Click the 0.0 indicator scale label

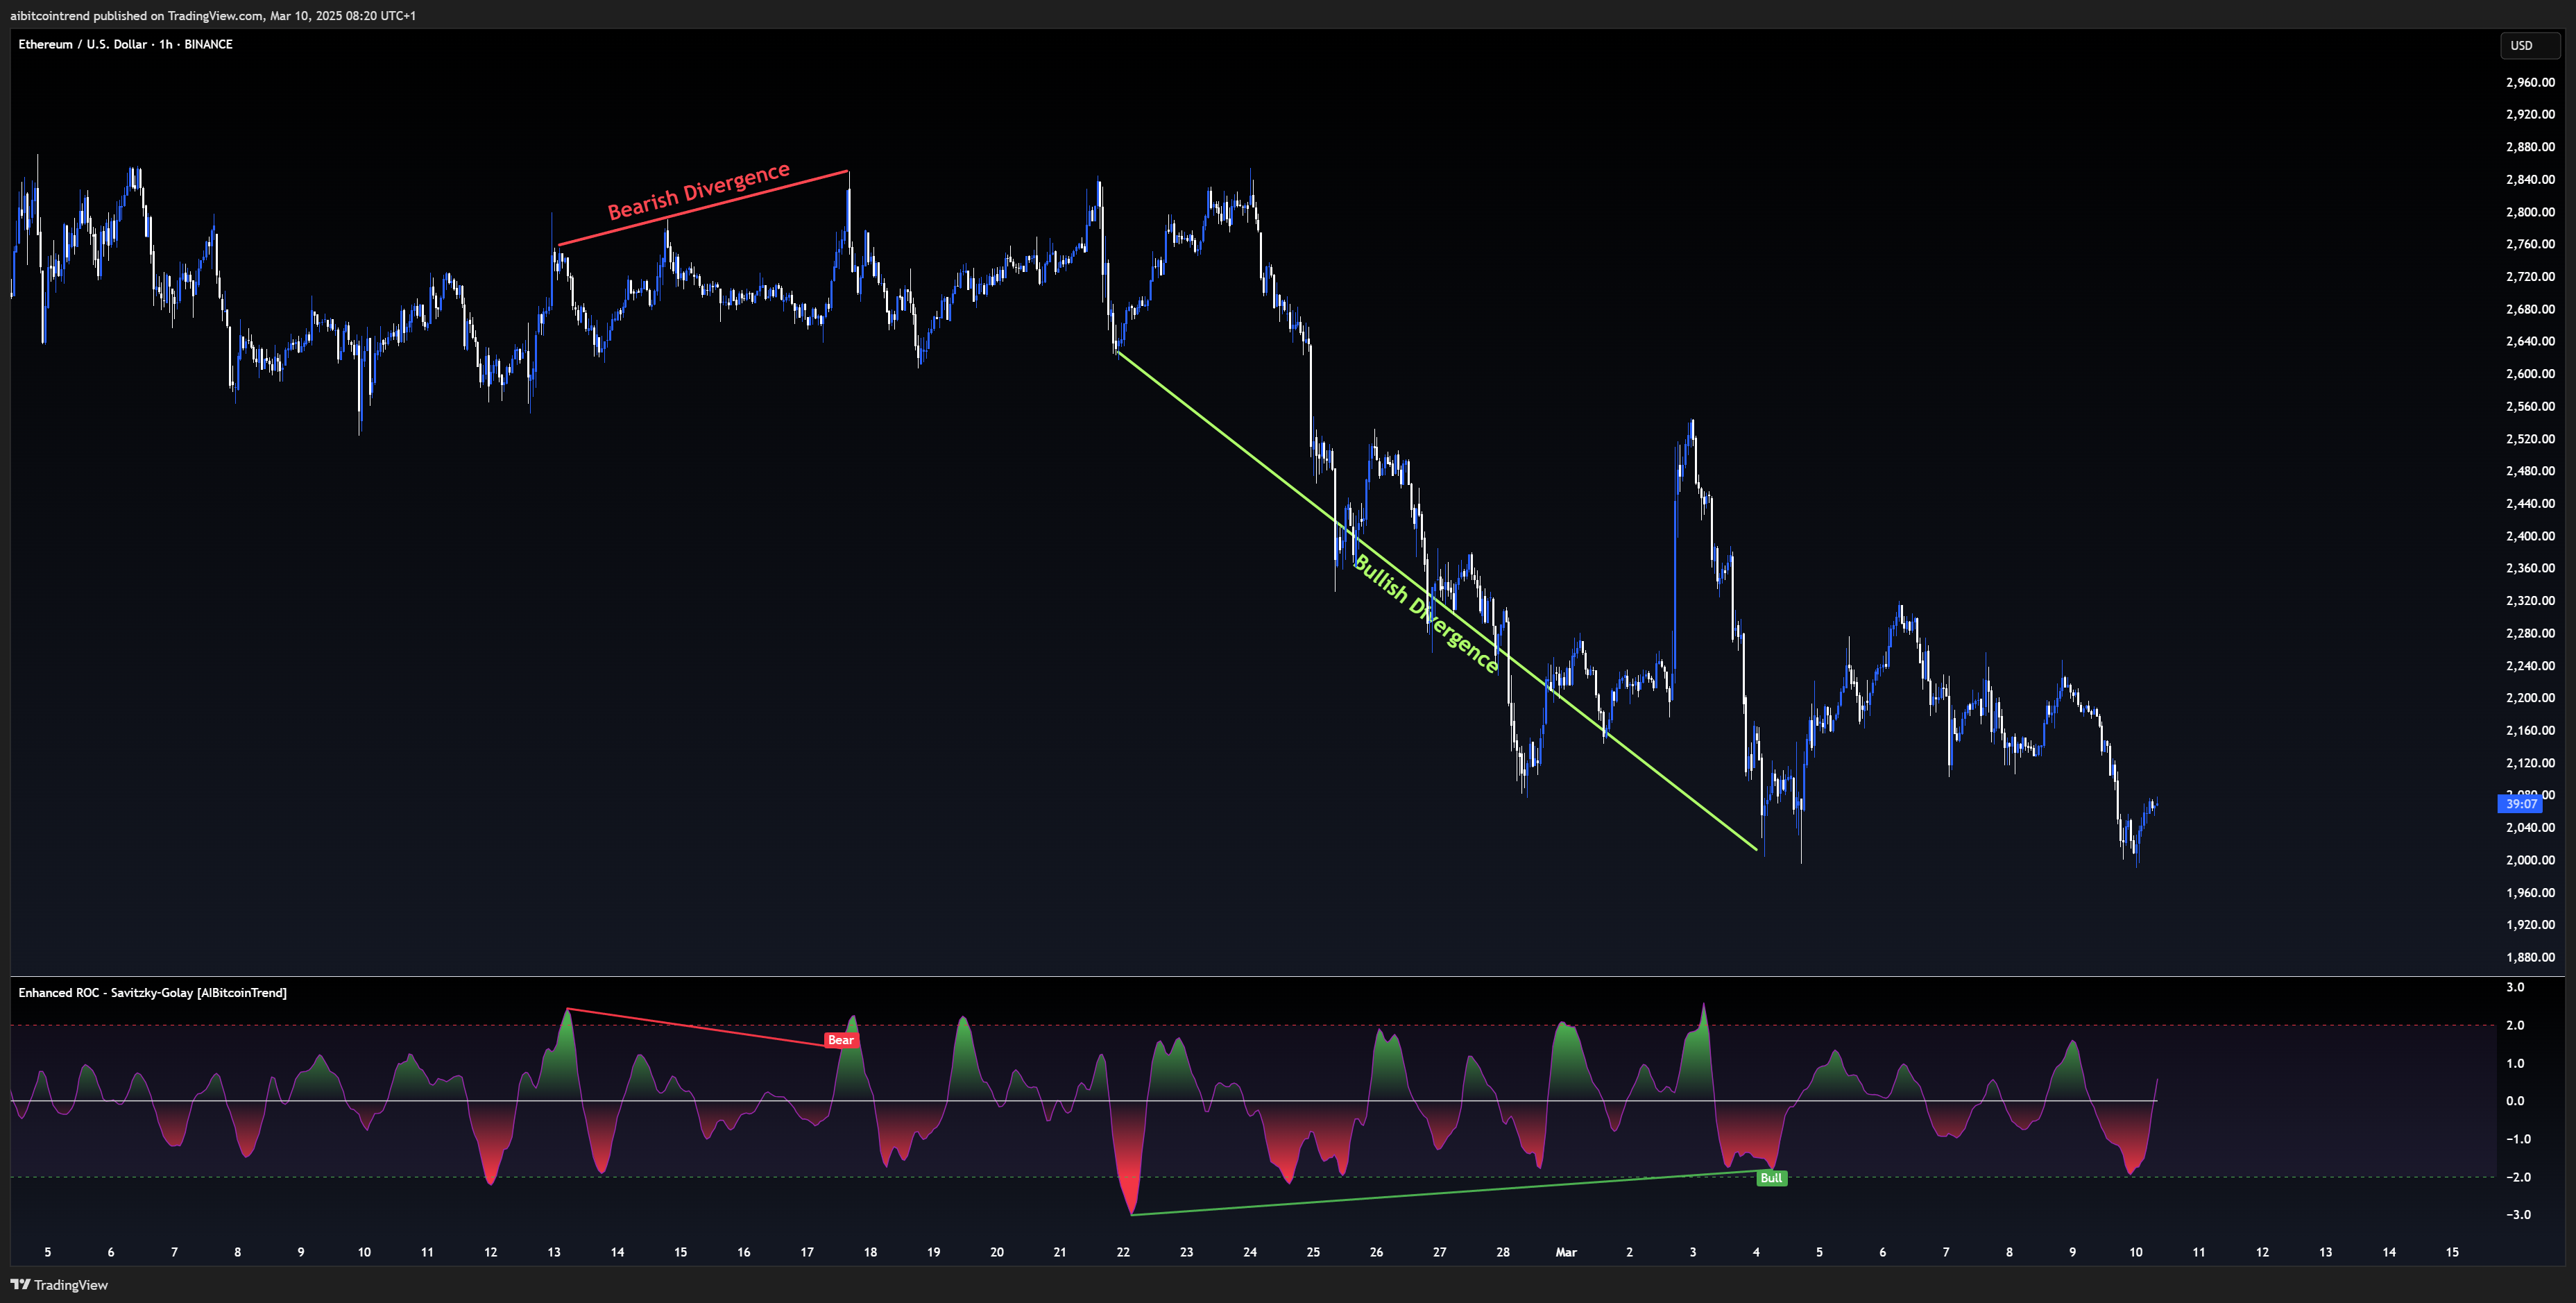[x=2515, y=1101]
